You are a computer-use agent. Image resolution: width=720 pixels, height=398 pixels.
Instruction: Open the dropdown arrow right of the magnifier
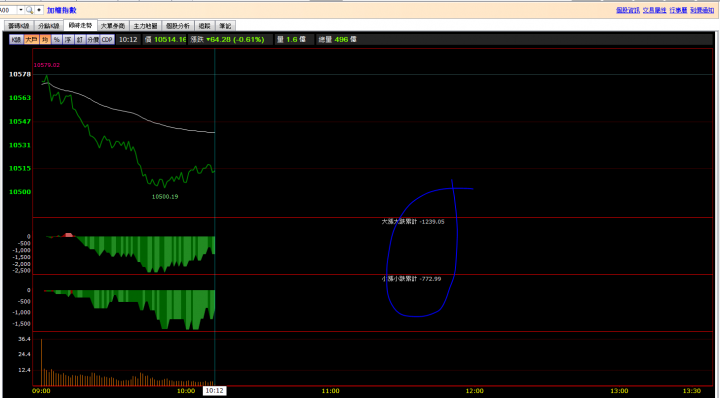click(39, 10)
